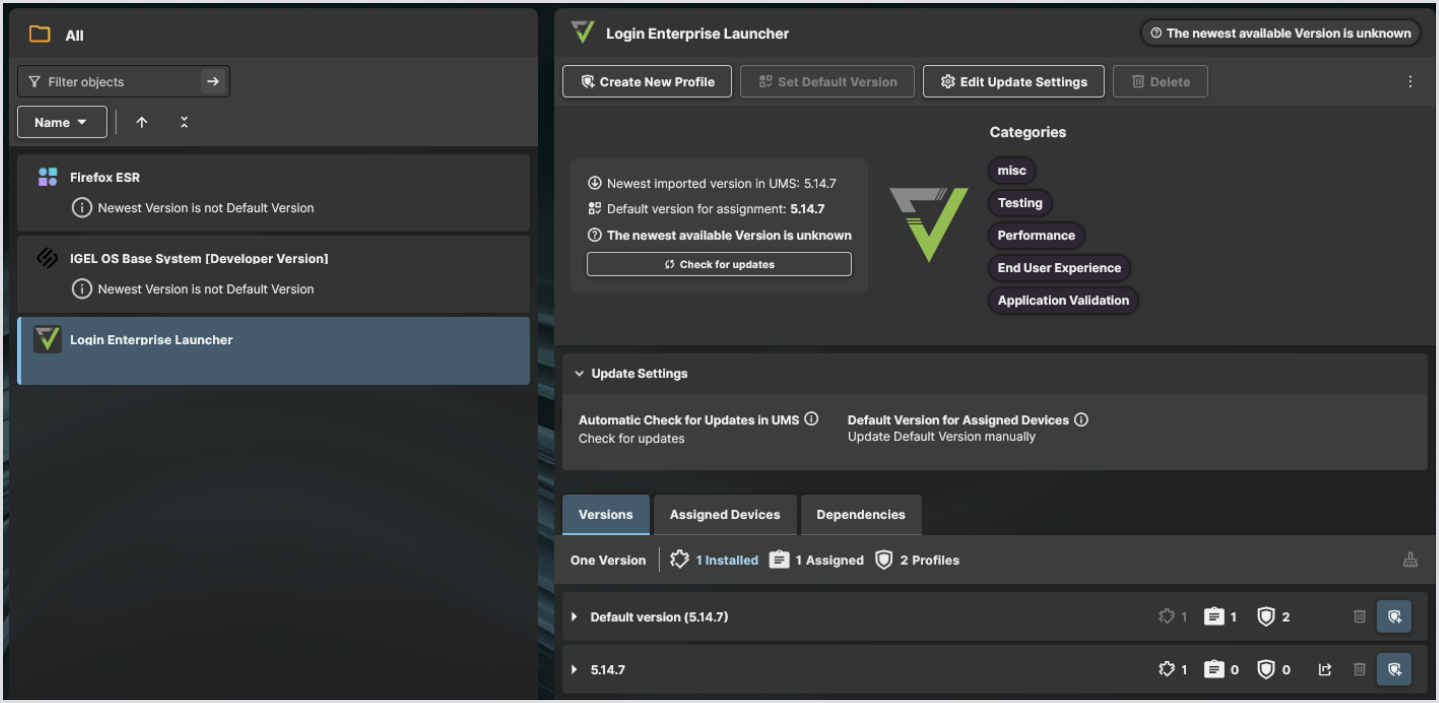
Task: Click create profile icon in Default version row
Action: point(1394,617)
